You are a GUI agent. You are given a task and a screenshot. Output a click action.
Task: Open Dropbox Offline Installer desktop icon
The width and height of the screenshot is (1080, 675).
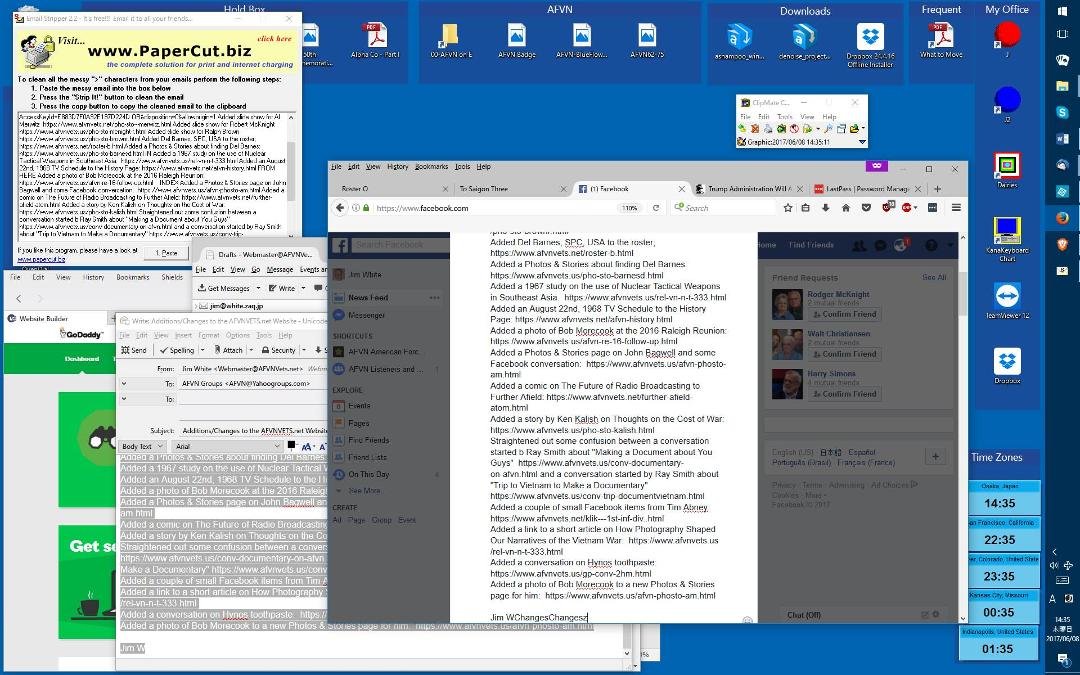pos(870,45)
